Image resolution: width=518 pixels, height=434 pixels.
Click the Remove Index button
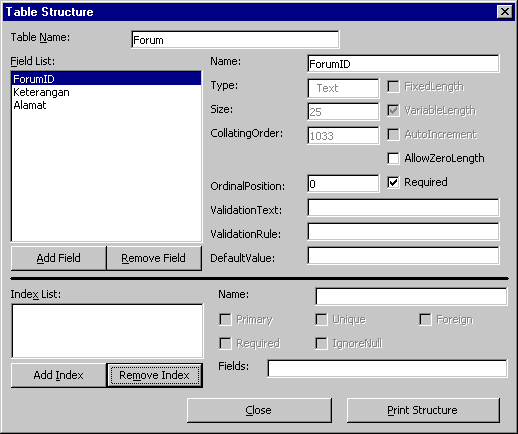click(x=154, y=375)
